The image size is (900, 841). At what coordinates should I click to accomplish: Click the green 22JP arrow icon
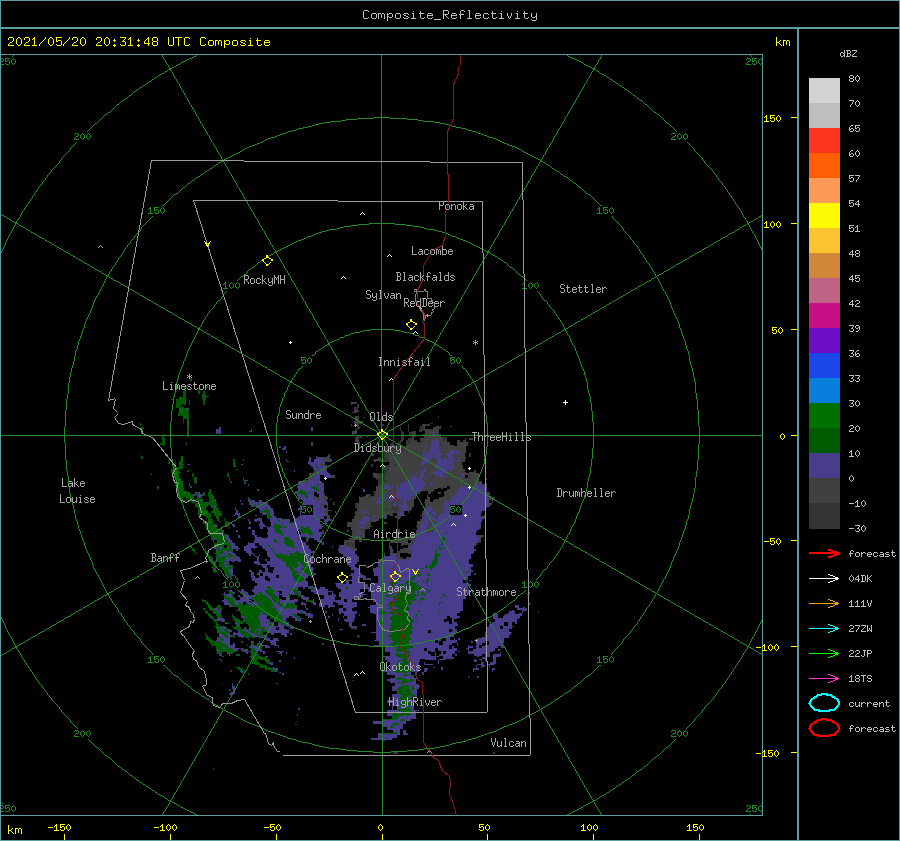coord(824,653)
